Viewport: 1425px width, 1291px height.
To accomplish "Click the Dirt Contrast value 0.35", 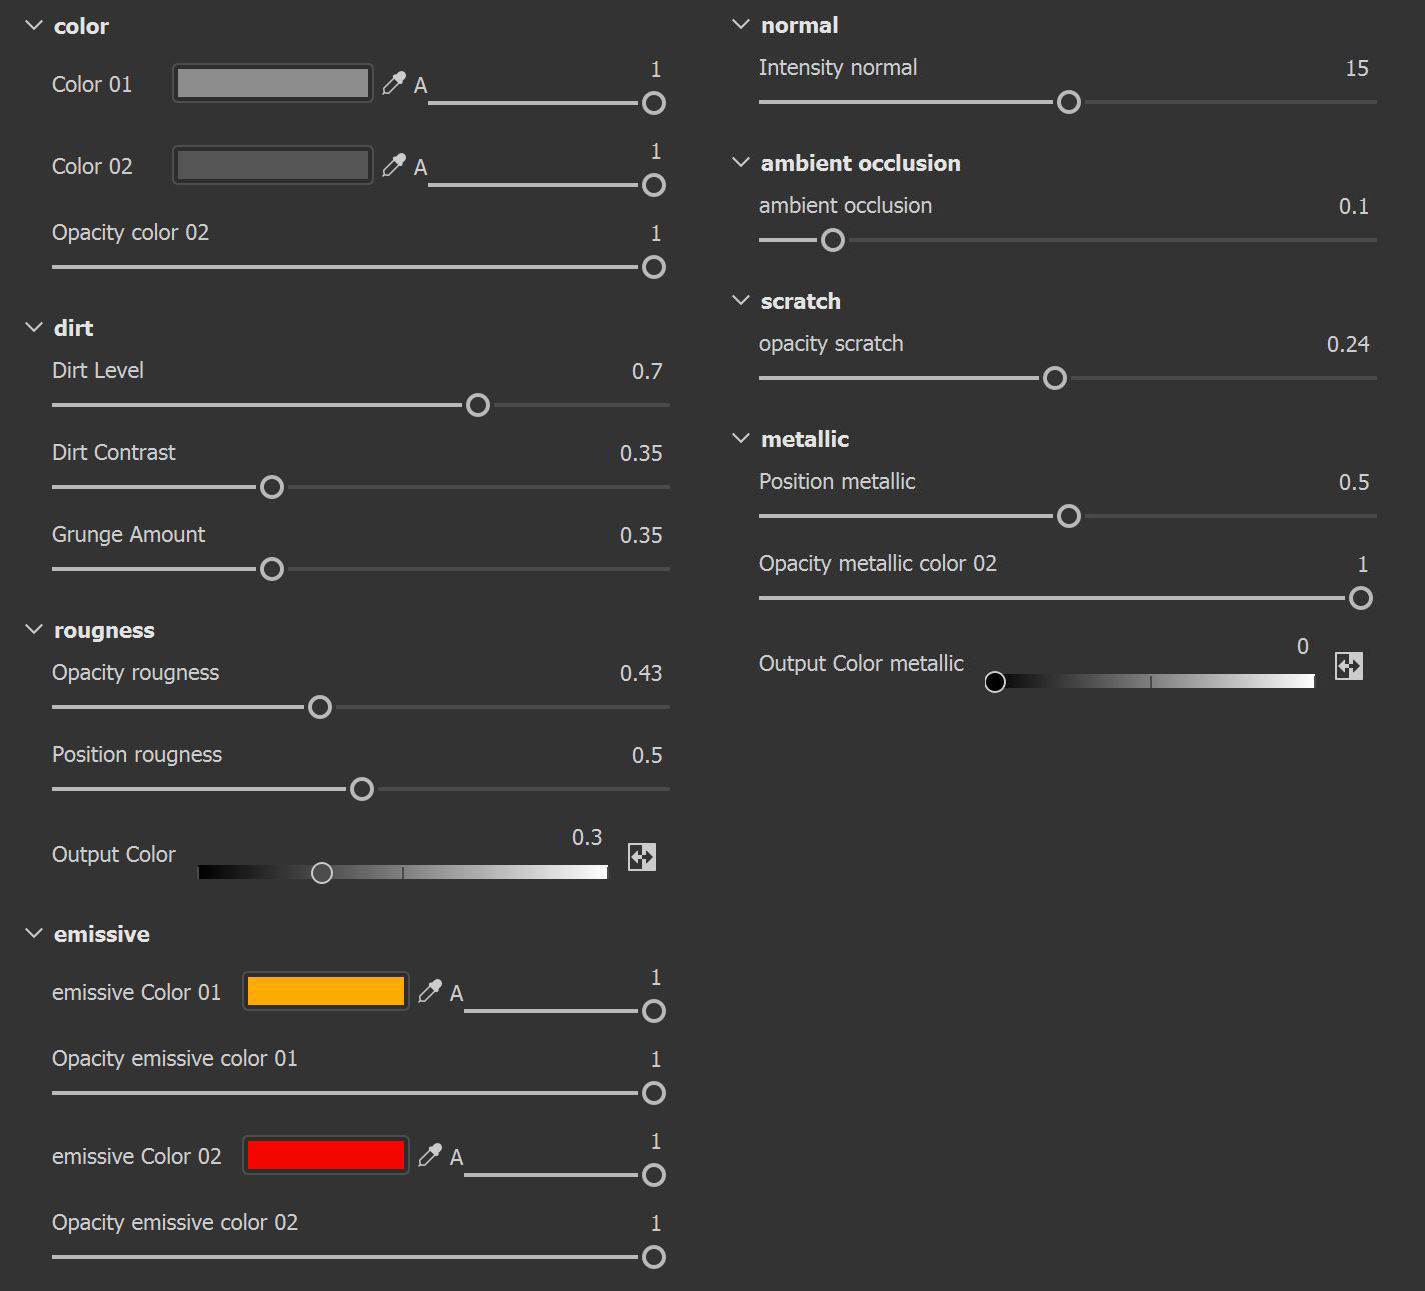I will [641, 453].
